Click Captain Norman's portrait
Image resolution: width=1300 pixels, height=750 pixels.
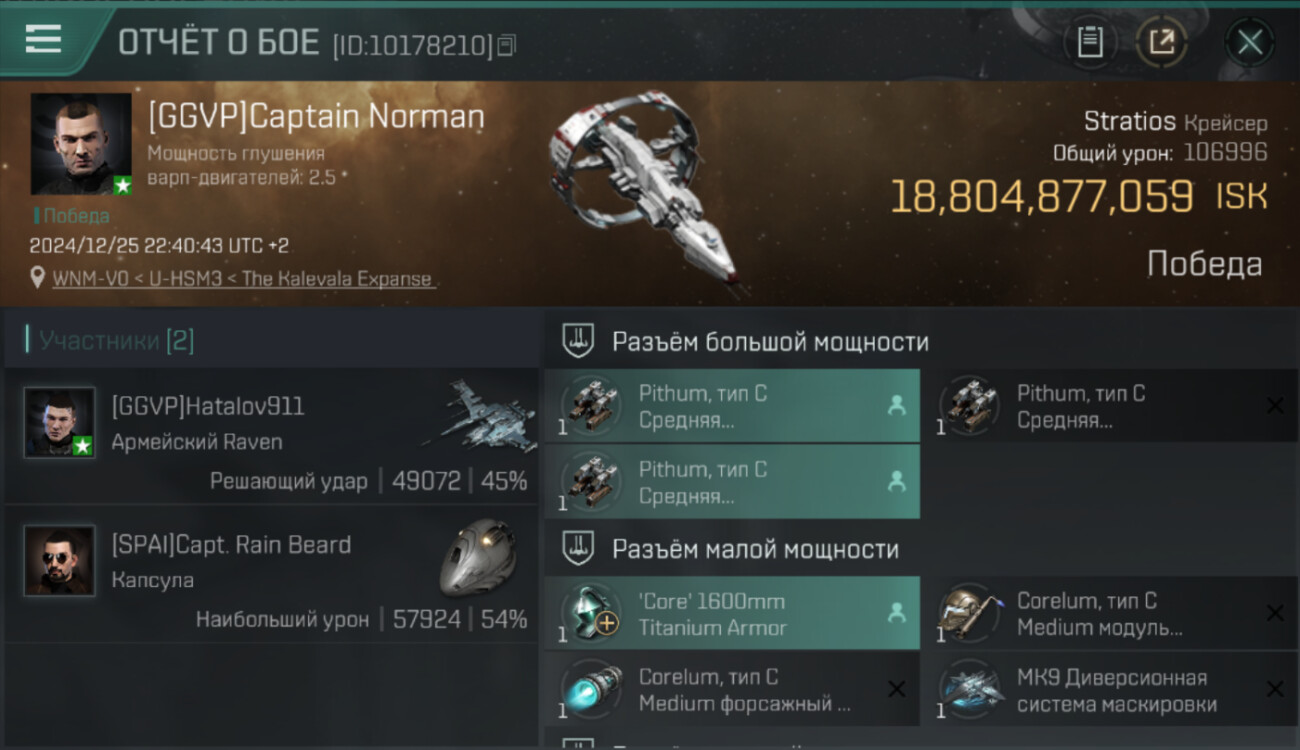(81, 144)
